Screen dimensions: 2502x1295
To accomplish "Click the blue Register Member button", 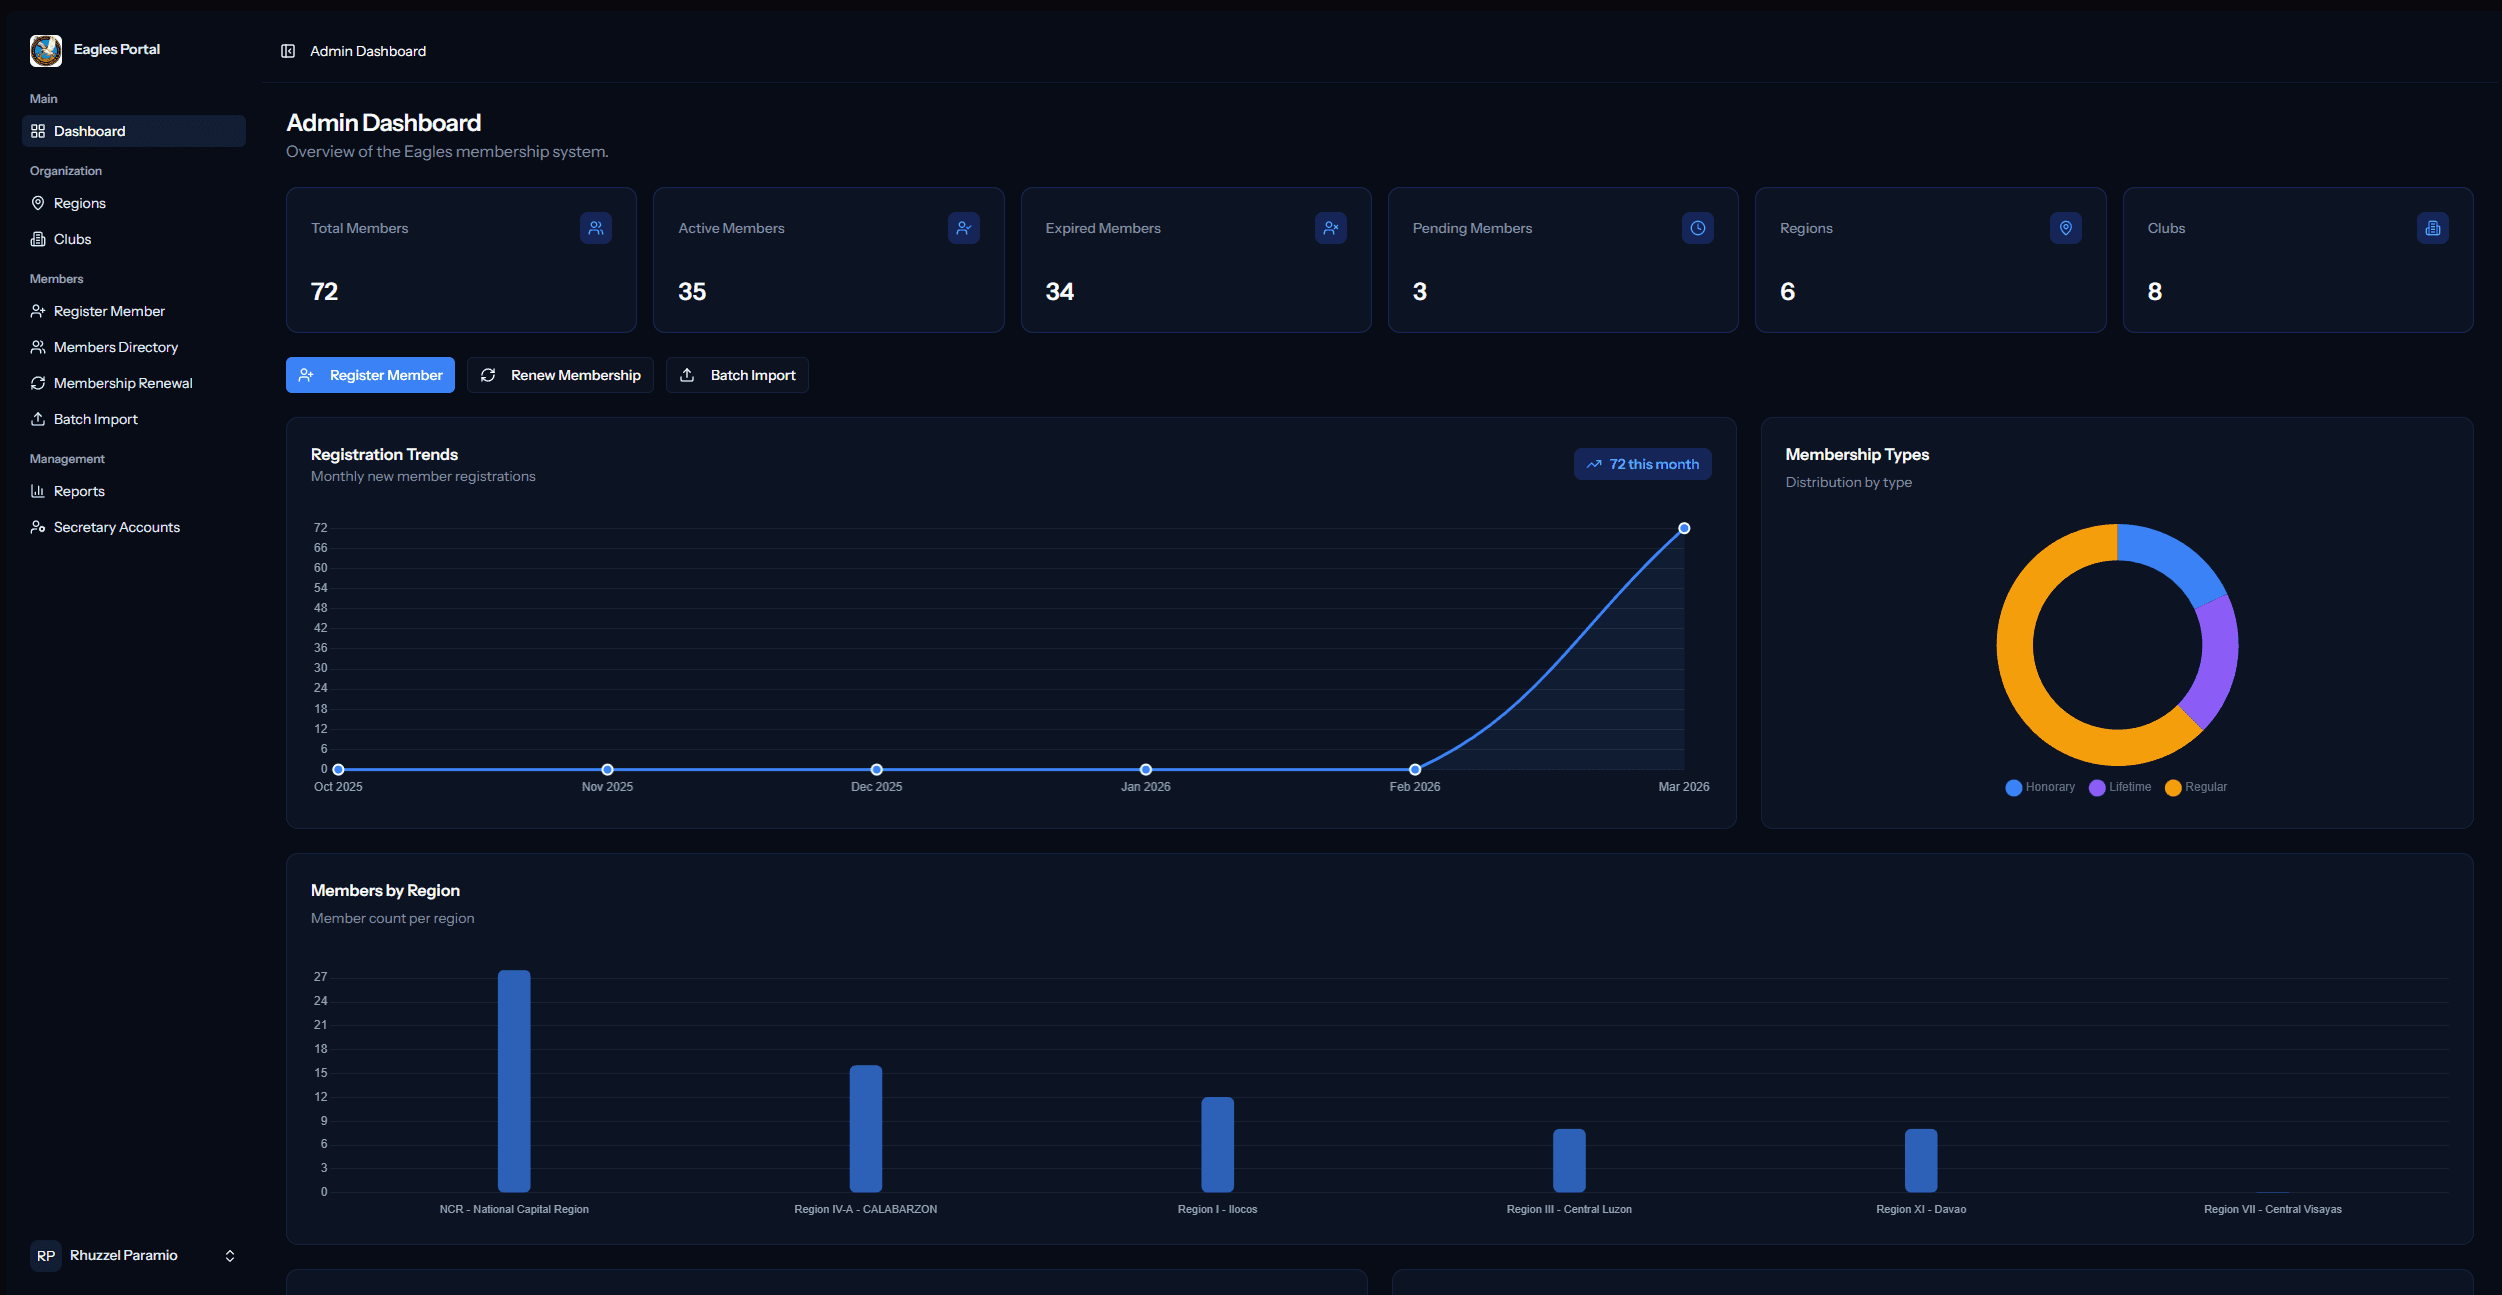I will (x=370, y=375).
